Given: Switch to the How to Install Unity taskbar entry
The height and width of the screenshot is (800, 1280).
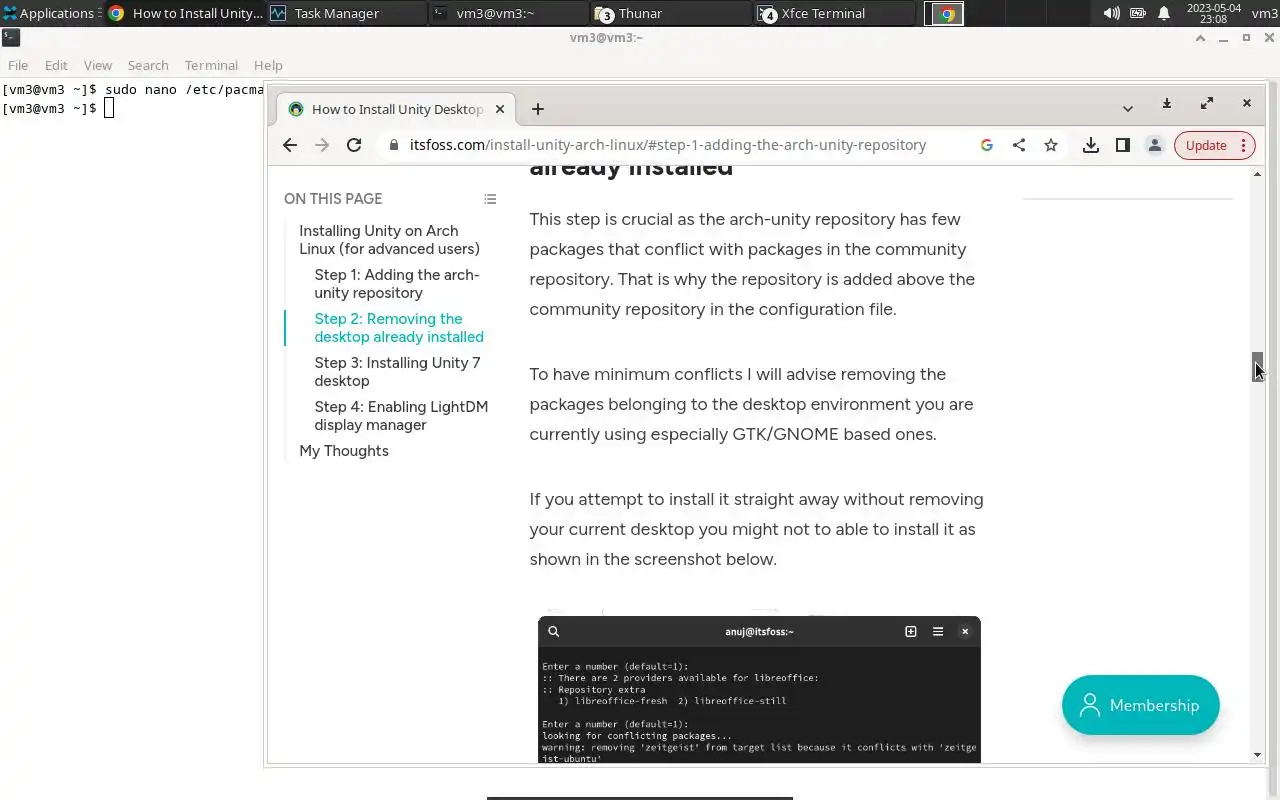Looking at the screenshot, I should tap(184, 13).
